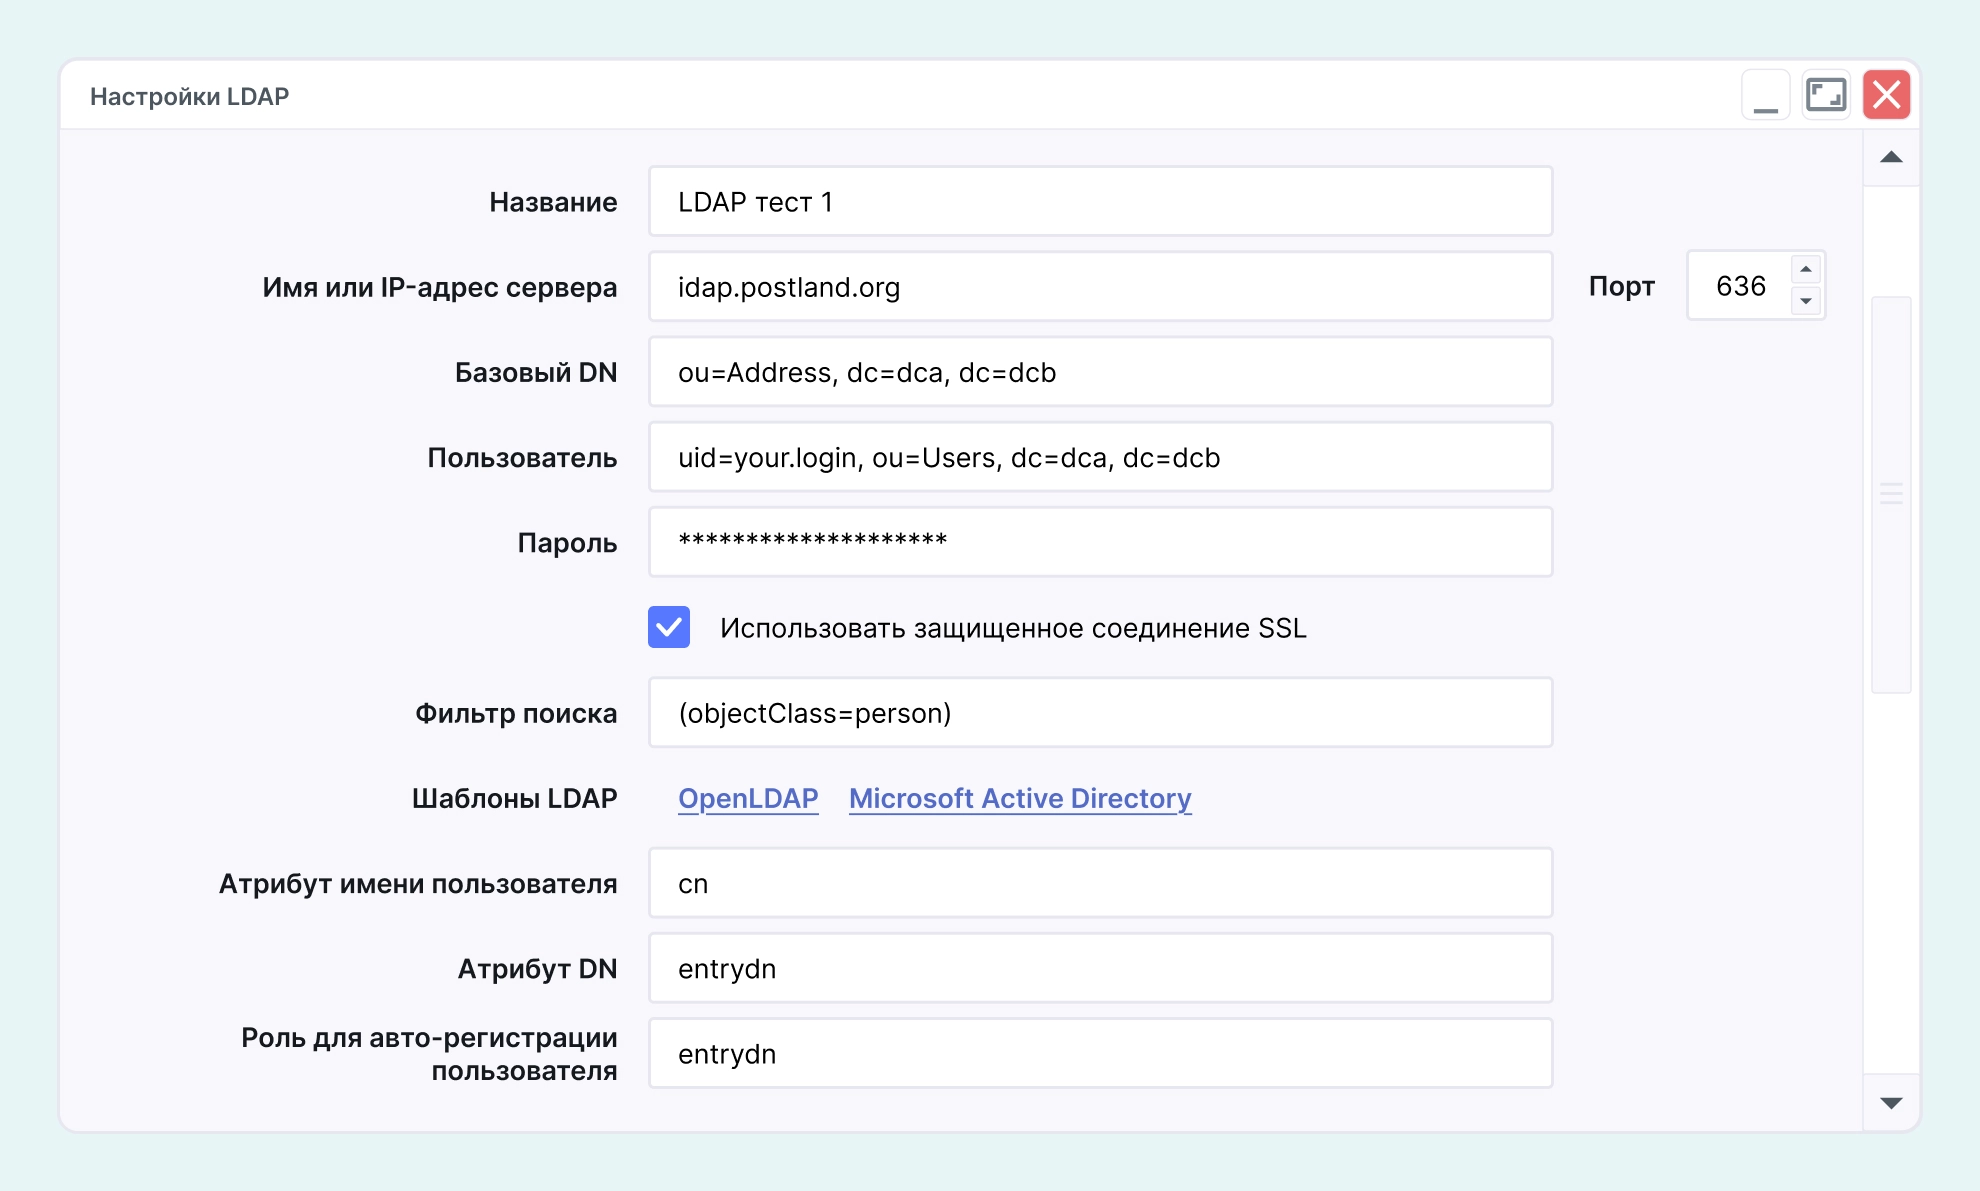Edit the Базовый DN field
This screenshot has height=1191, width=1980.
click(x=1100, y=372)
